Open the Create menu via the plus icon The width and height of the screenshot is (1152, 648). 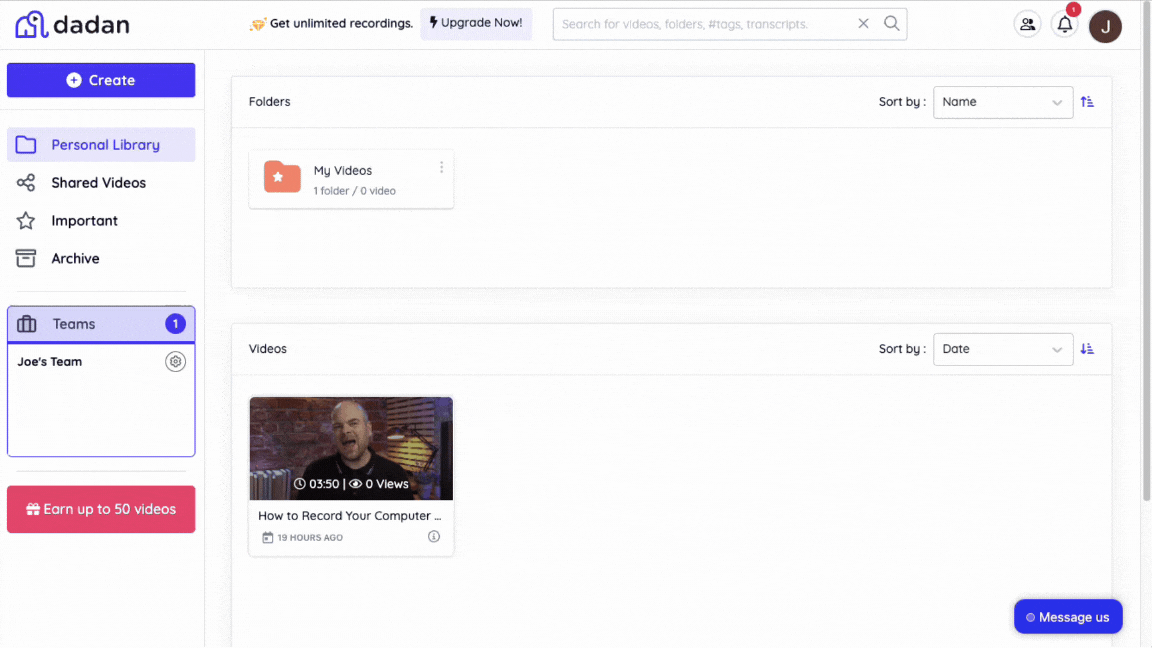point(74,80)
